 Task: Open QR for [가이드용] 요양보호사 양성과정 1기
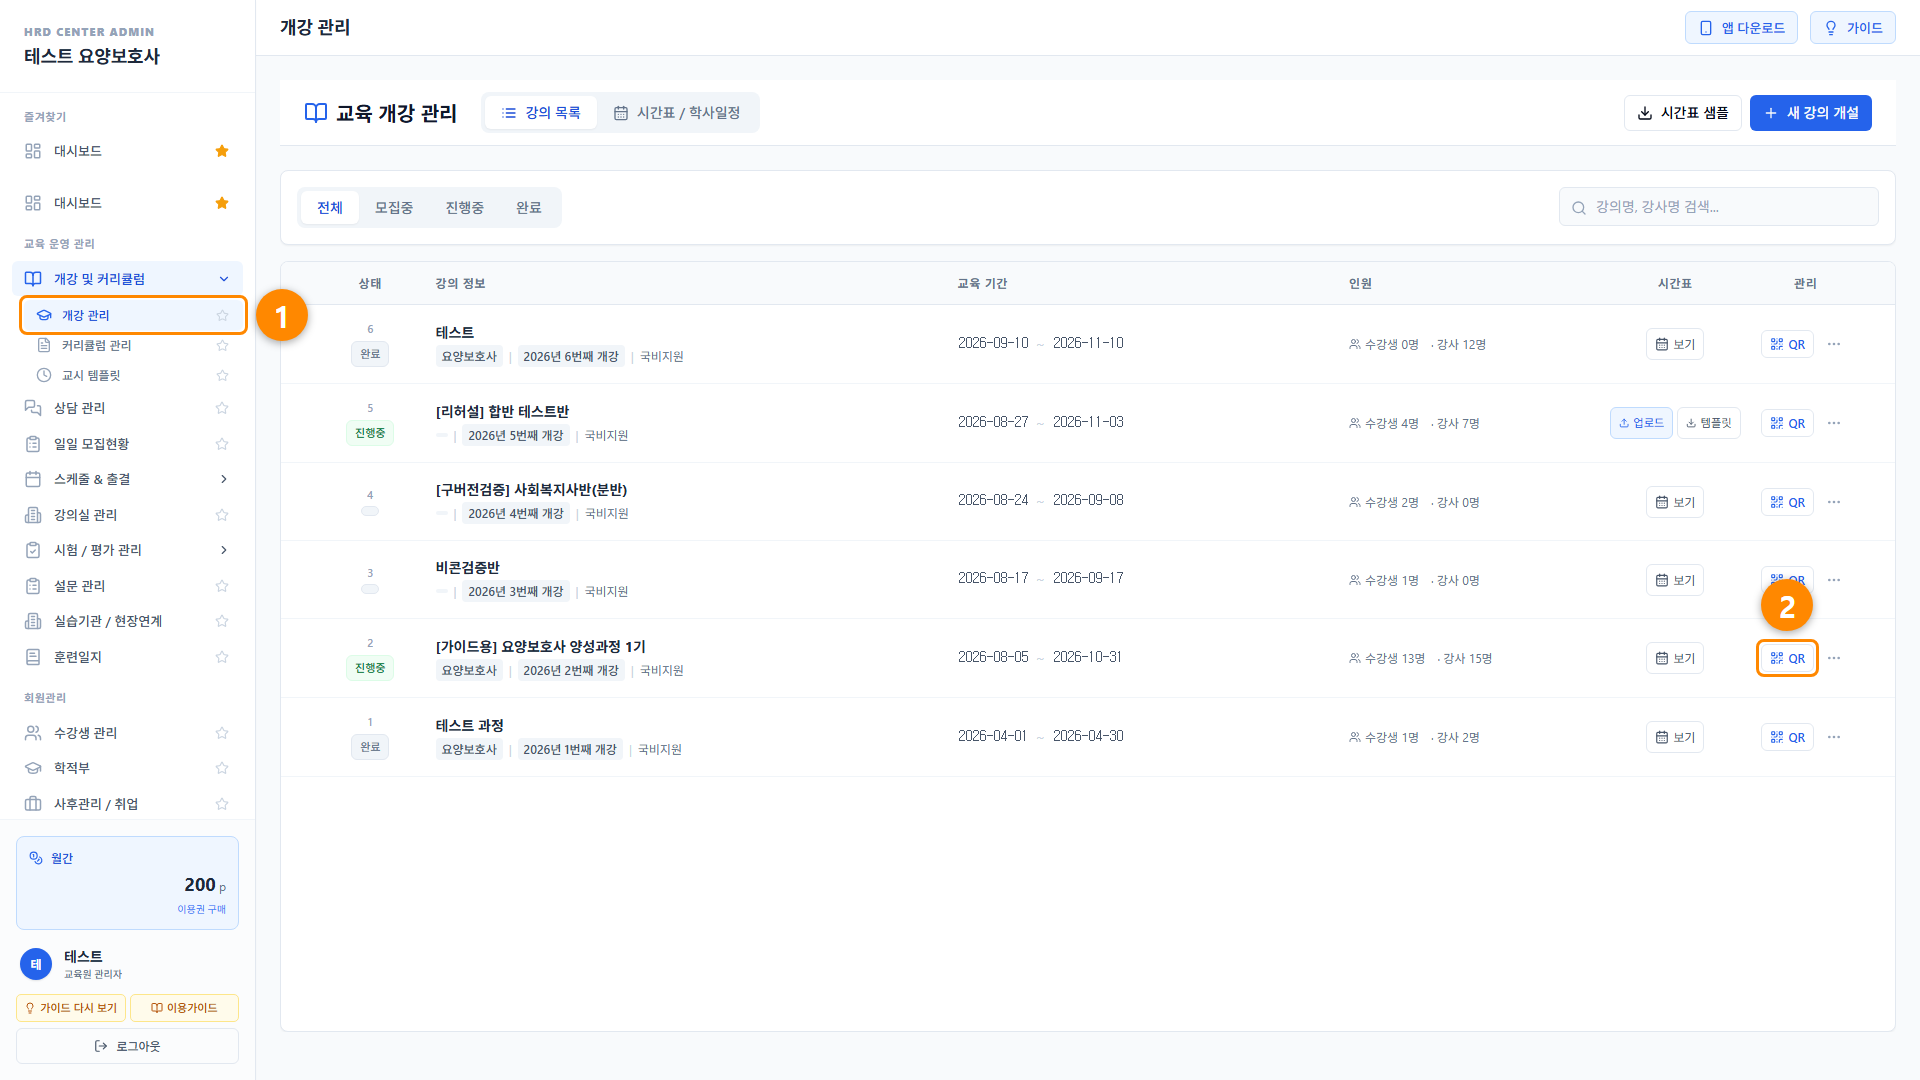coord(1787,658)
